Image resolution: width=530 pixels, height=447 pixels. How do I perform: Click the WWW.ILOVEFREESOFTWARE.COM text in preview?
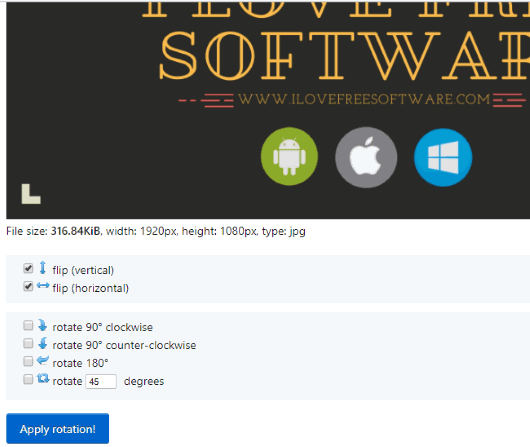click(364, 99)
